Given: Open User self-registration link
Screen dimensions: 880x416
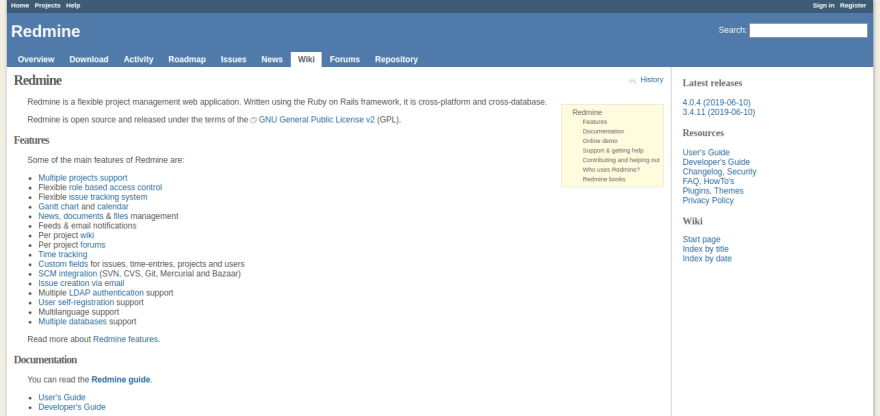Looking at the screenshot, I should coord(76,302).
